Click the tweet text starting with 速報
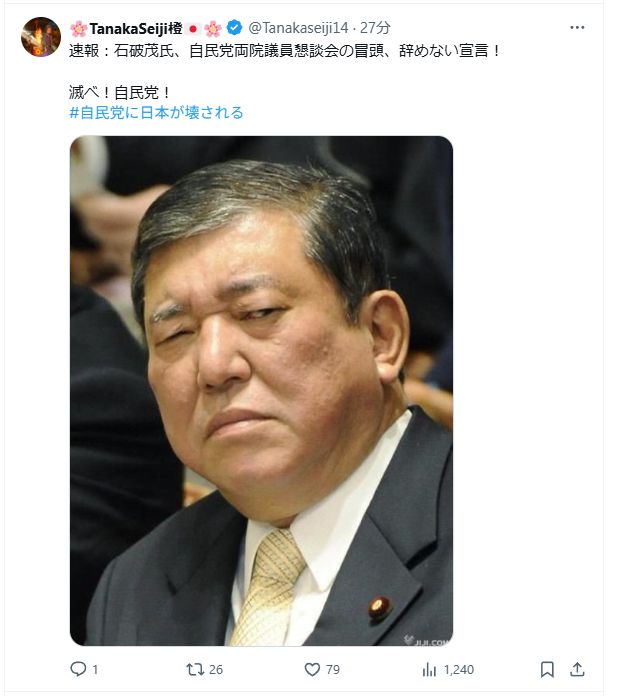Image resolution: width=639 pixels, height=696 pixels. [285, 50]
